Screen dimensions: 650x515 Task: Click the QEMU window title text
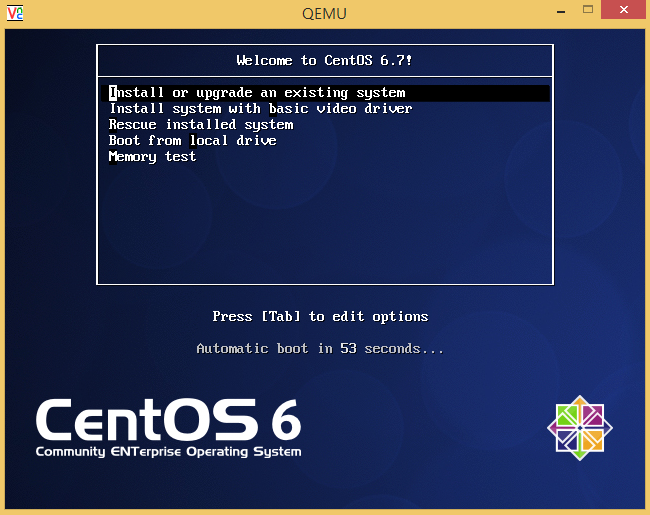click(x=324, y=14)
